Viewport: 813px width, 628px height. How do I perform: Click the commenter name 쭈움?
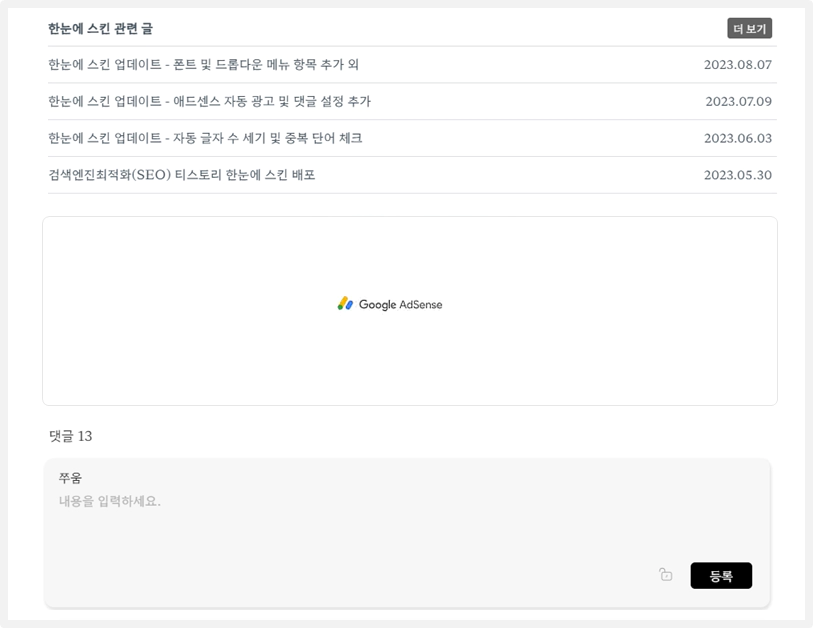click(x=70, y=478)
